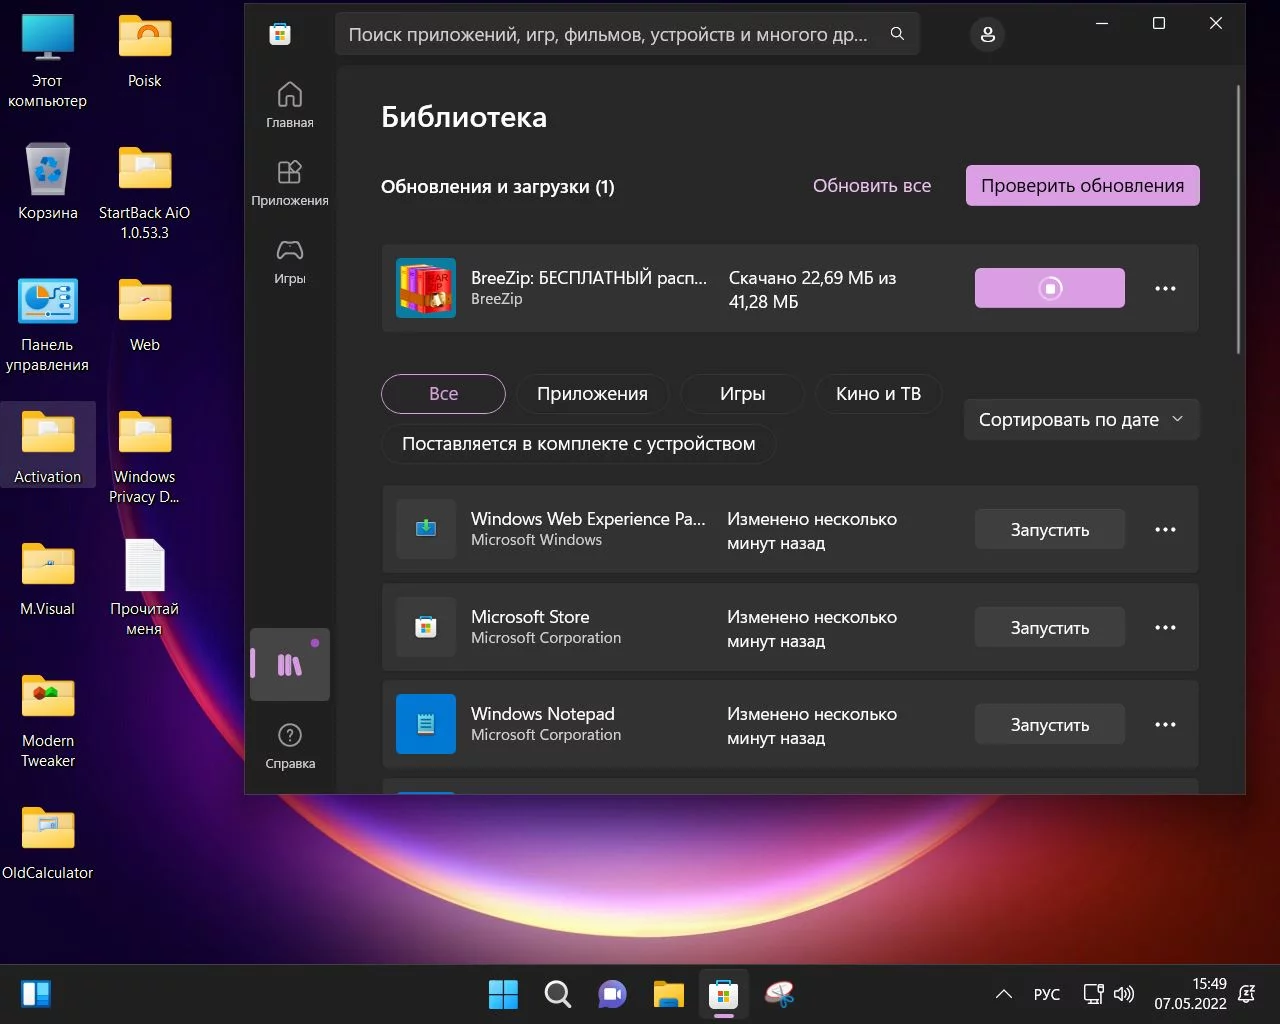1280x1024 pixels.
Task: Select 'Поставляется в комплекте с устройством' filter
Action: click(578, 444)
